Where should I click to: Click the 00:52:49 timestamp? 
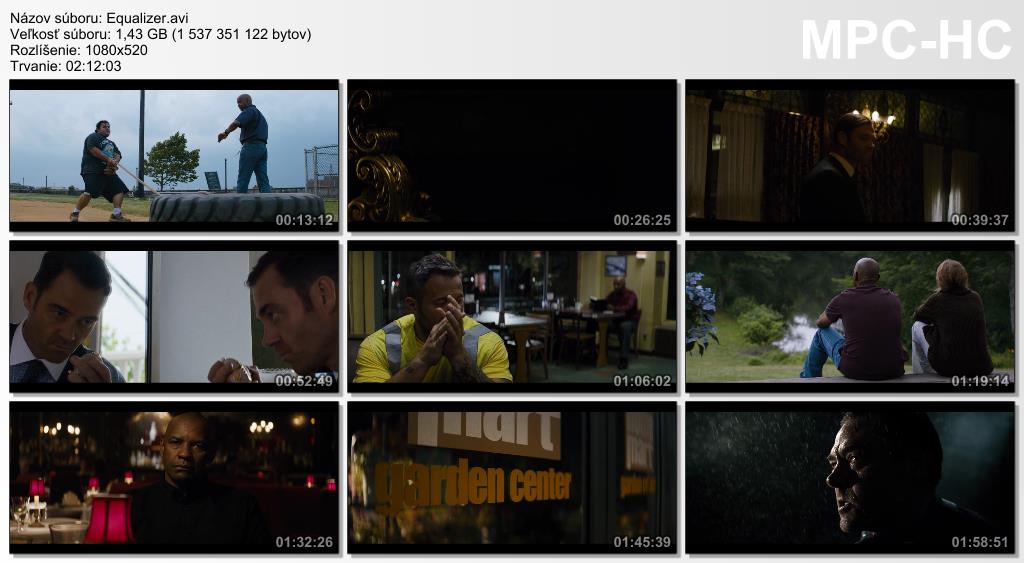pos(304,381)
